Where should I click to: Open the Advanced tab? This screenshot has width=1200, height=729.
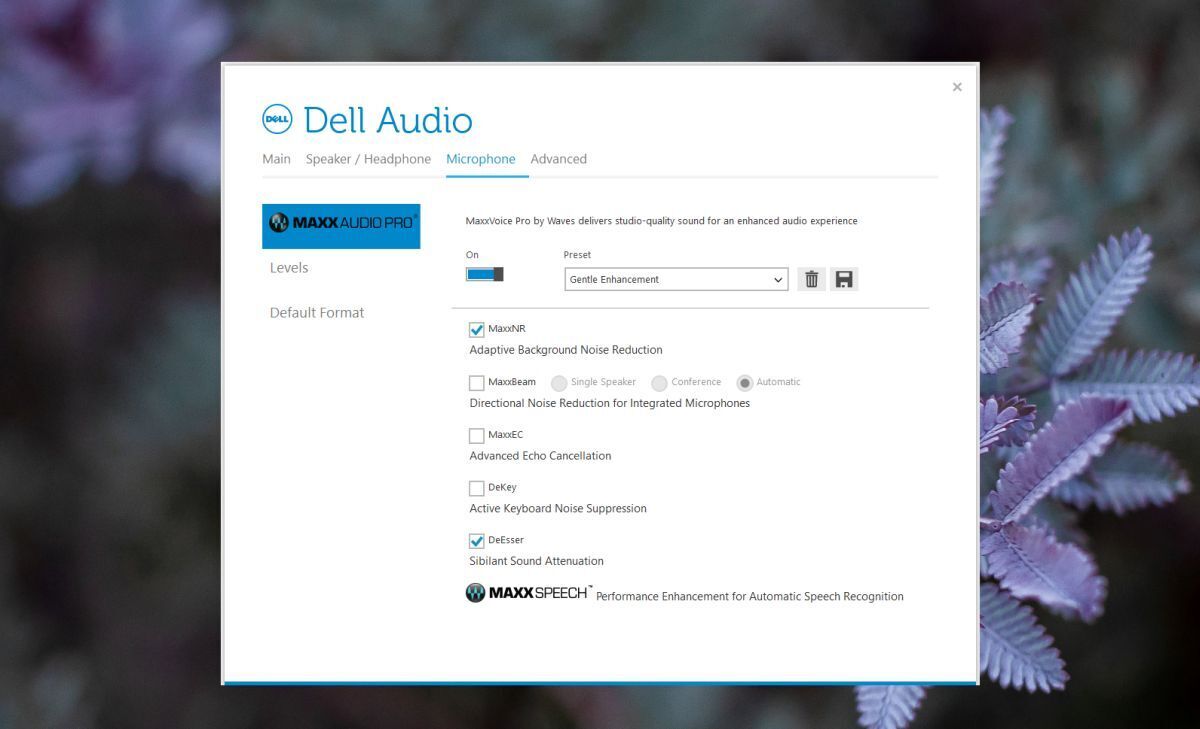(558, 158)
